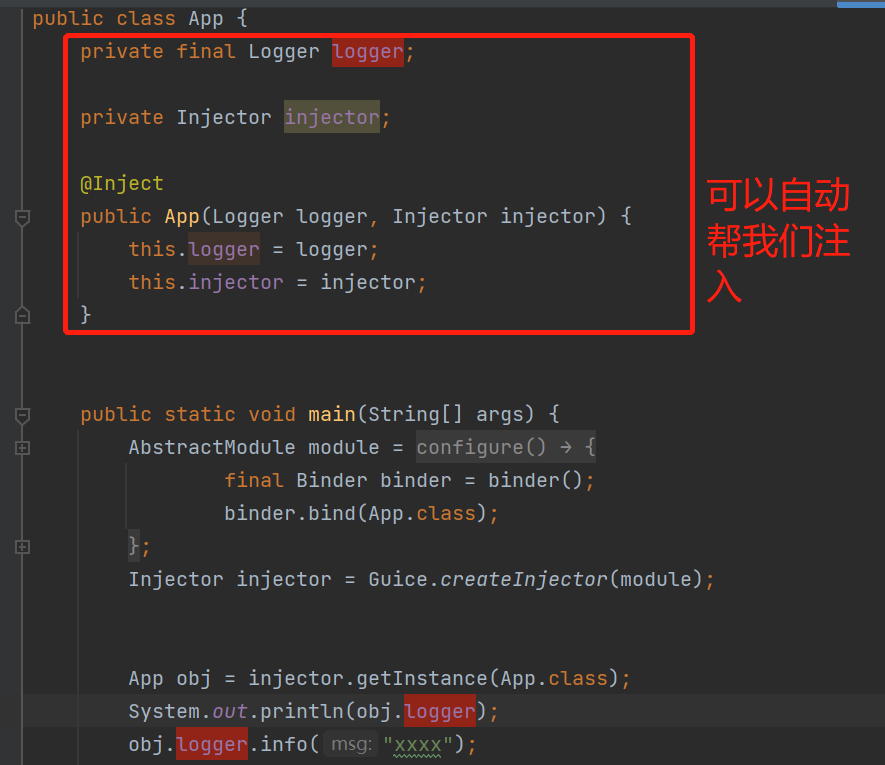Click the msg: parameter hint
885x765 pixels.
[x=351, y=745]
